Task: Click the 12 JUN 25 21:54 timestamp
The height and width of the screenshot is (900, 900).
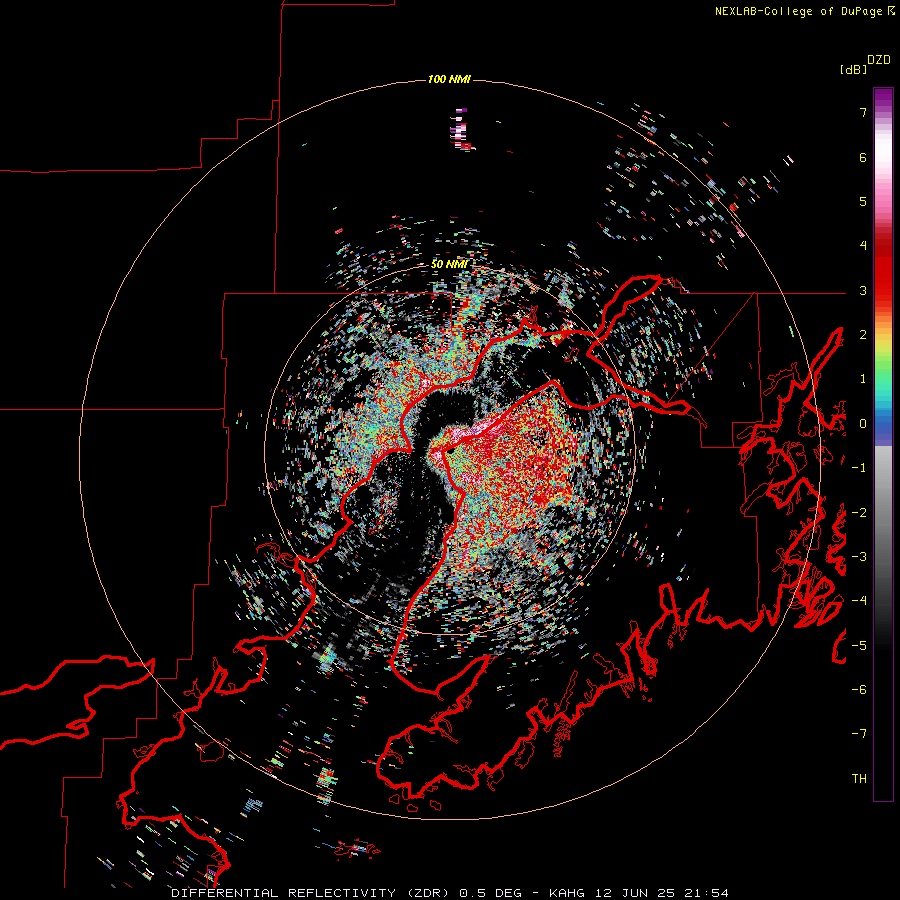Action: point(661,893)
